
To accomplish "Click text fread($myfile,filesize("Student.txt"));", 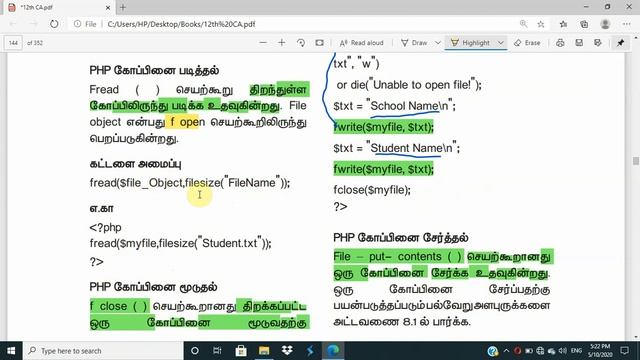I will click(x=180, y=243).
